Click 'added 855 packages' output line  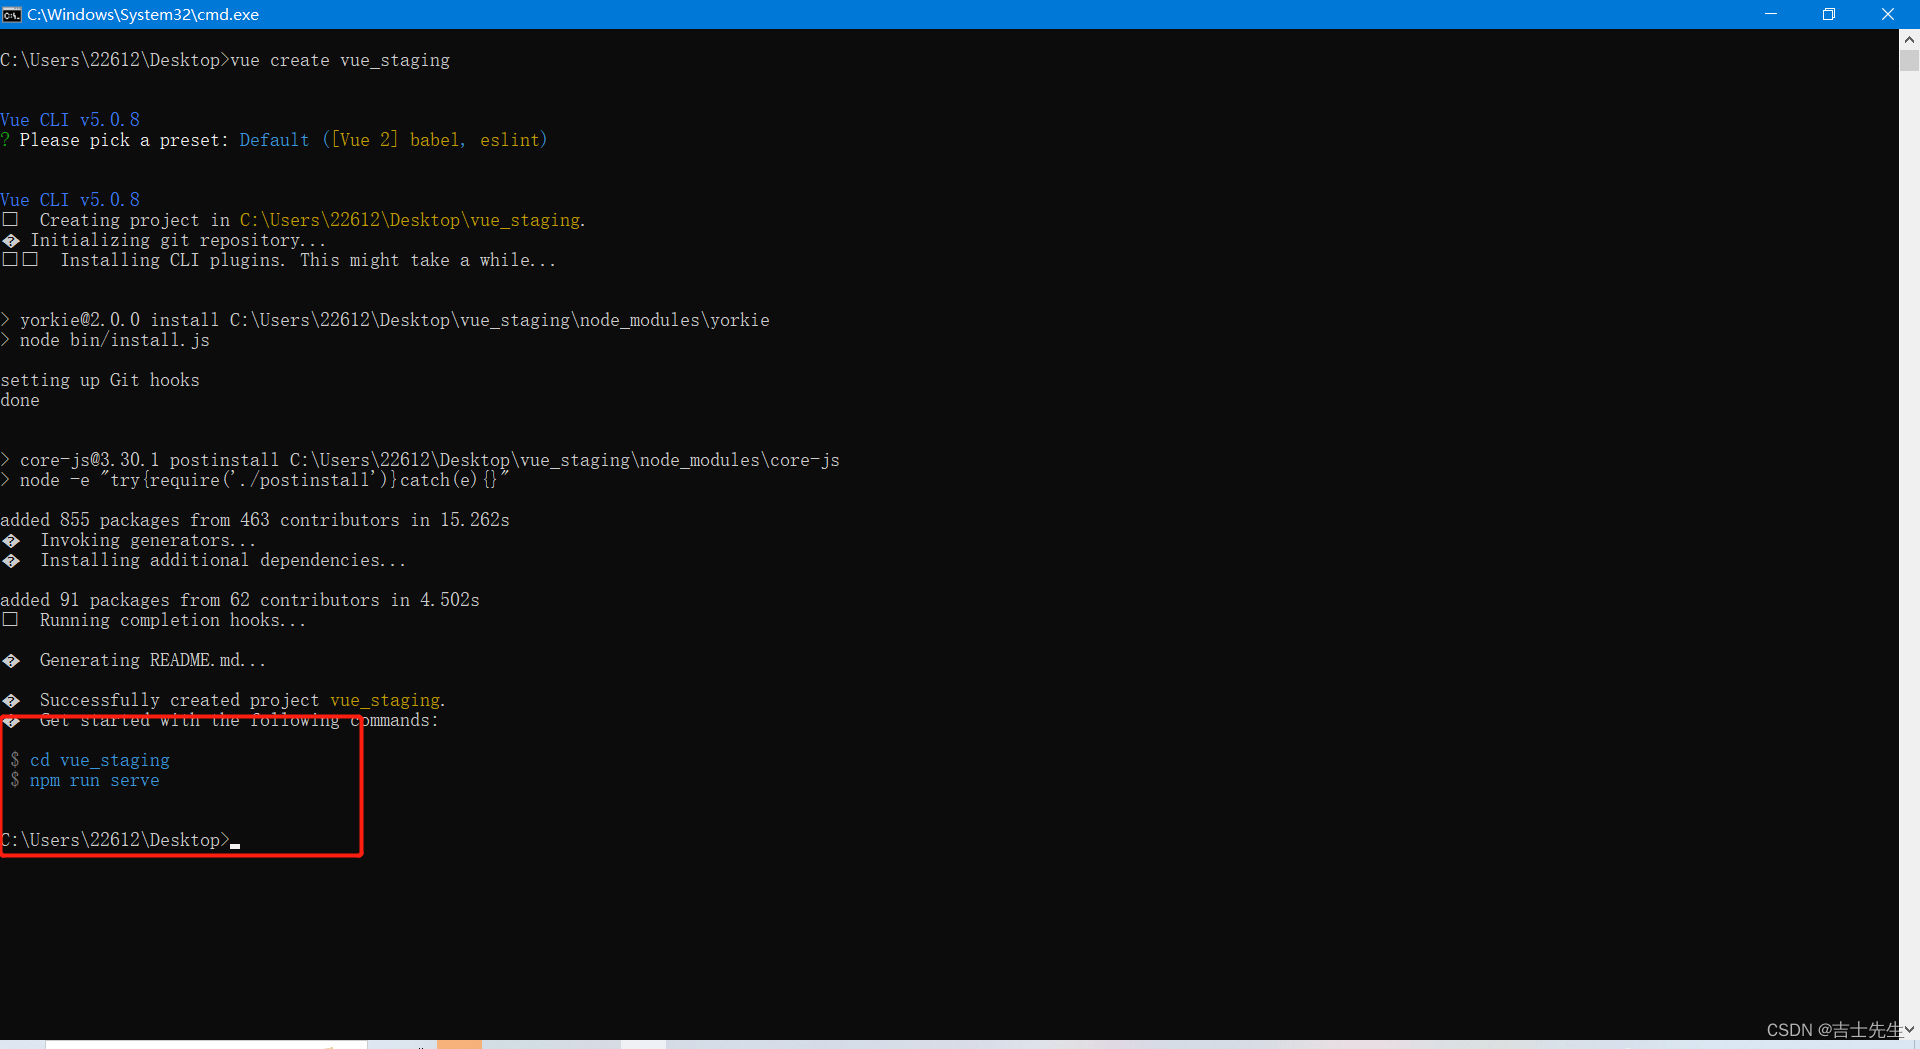[255, 520]
